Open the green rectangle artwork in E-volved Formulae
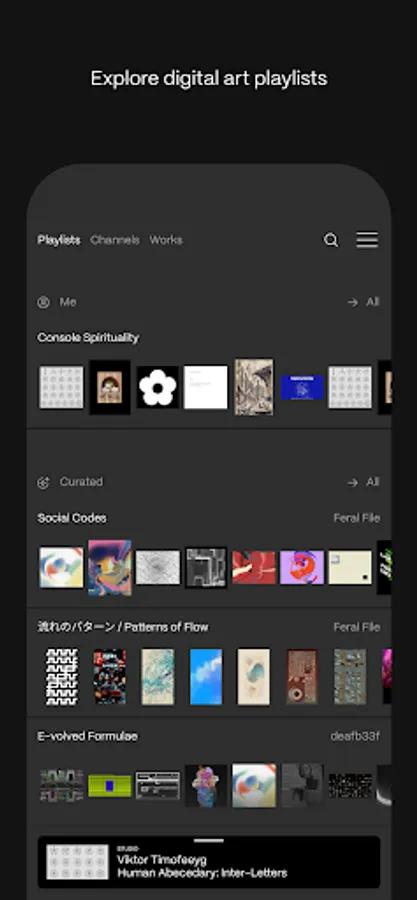Screen dimensions: 417x900 click(110, 786)
